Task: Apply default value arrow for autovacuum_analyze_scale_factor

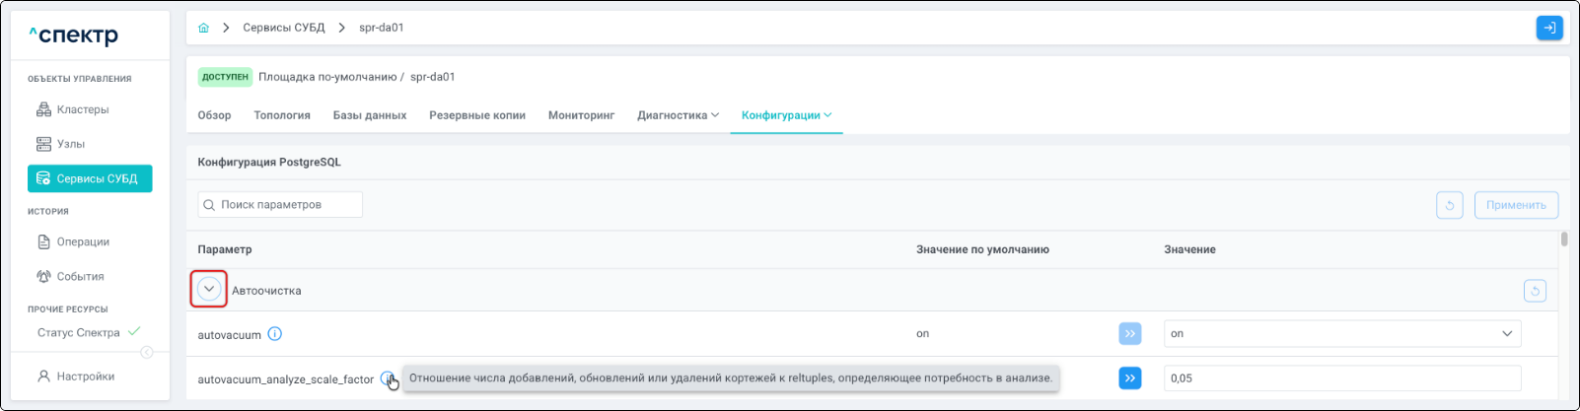Action: pyautogui.click(x=1130, y=379)
